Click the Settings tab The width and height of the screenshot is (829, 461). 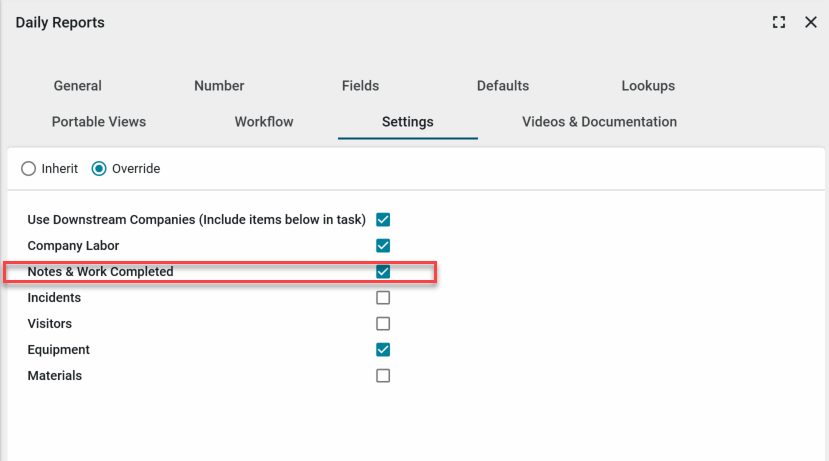pos(408,122)
